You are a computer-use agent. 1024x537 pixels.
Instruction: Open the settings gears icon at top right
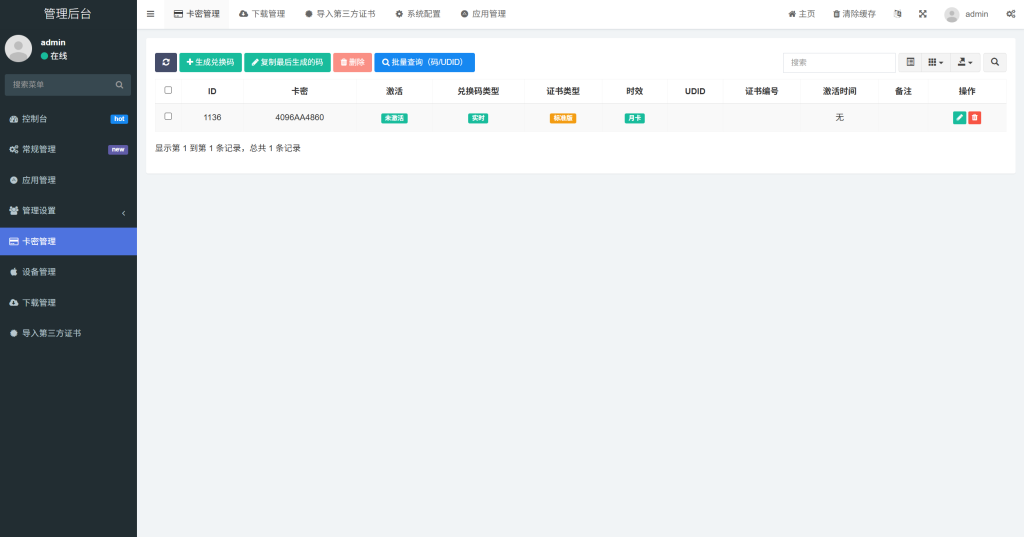click(x=1009, y=14)
